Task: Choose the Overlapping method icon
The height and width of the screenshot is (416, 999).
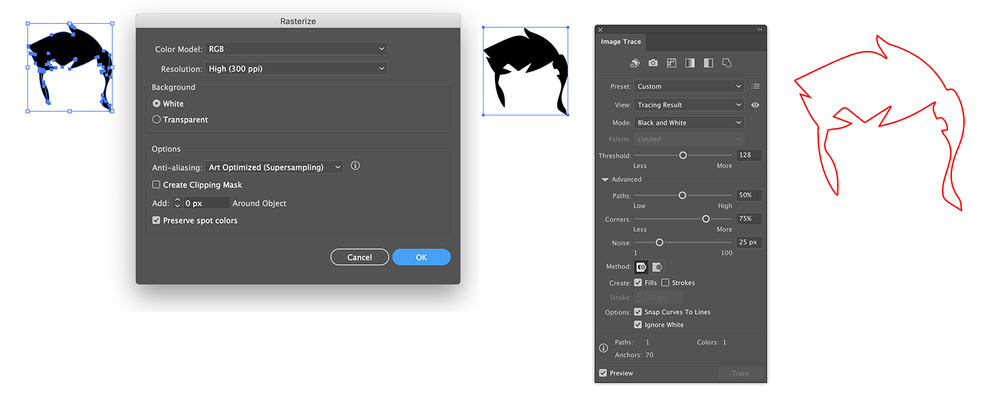Action: (657, 267)
